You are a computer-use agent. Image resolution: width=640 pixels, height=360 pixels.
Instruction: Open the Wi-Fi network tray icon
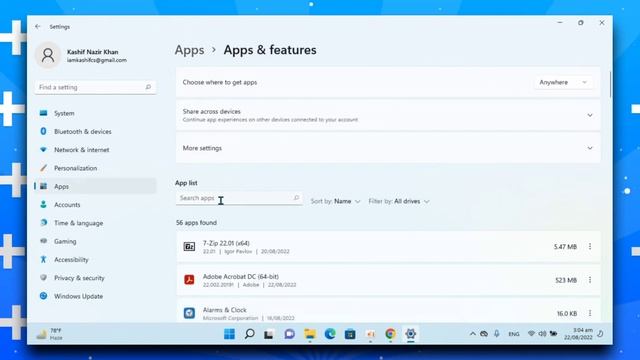(x=531, y=333)
